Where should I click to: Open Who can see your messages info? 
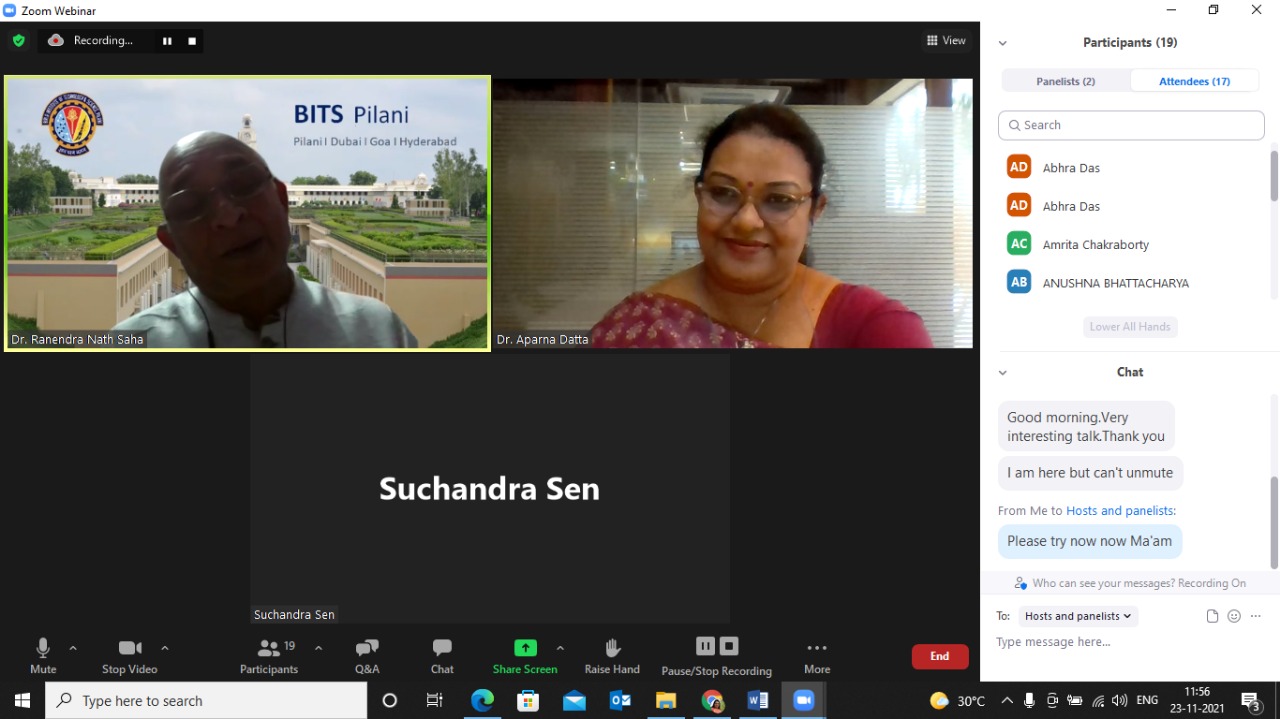[1130, 583]
